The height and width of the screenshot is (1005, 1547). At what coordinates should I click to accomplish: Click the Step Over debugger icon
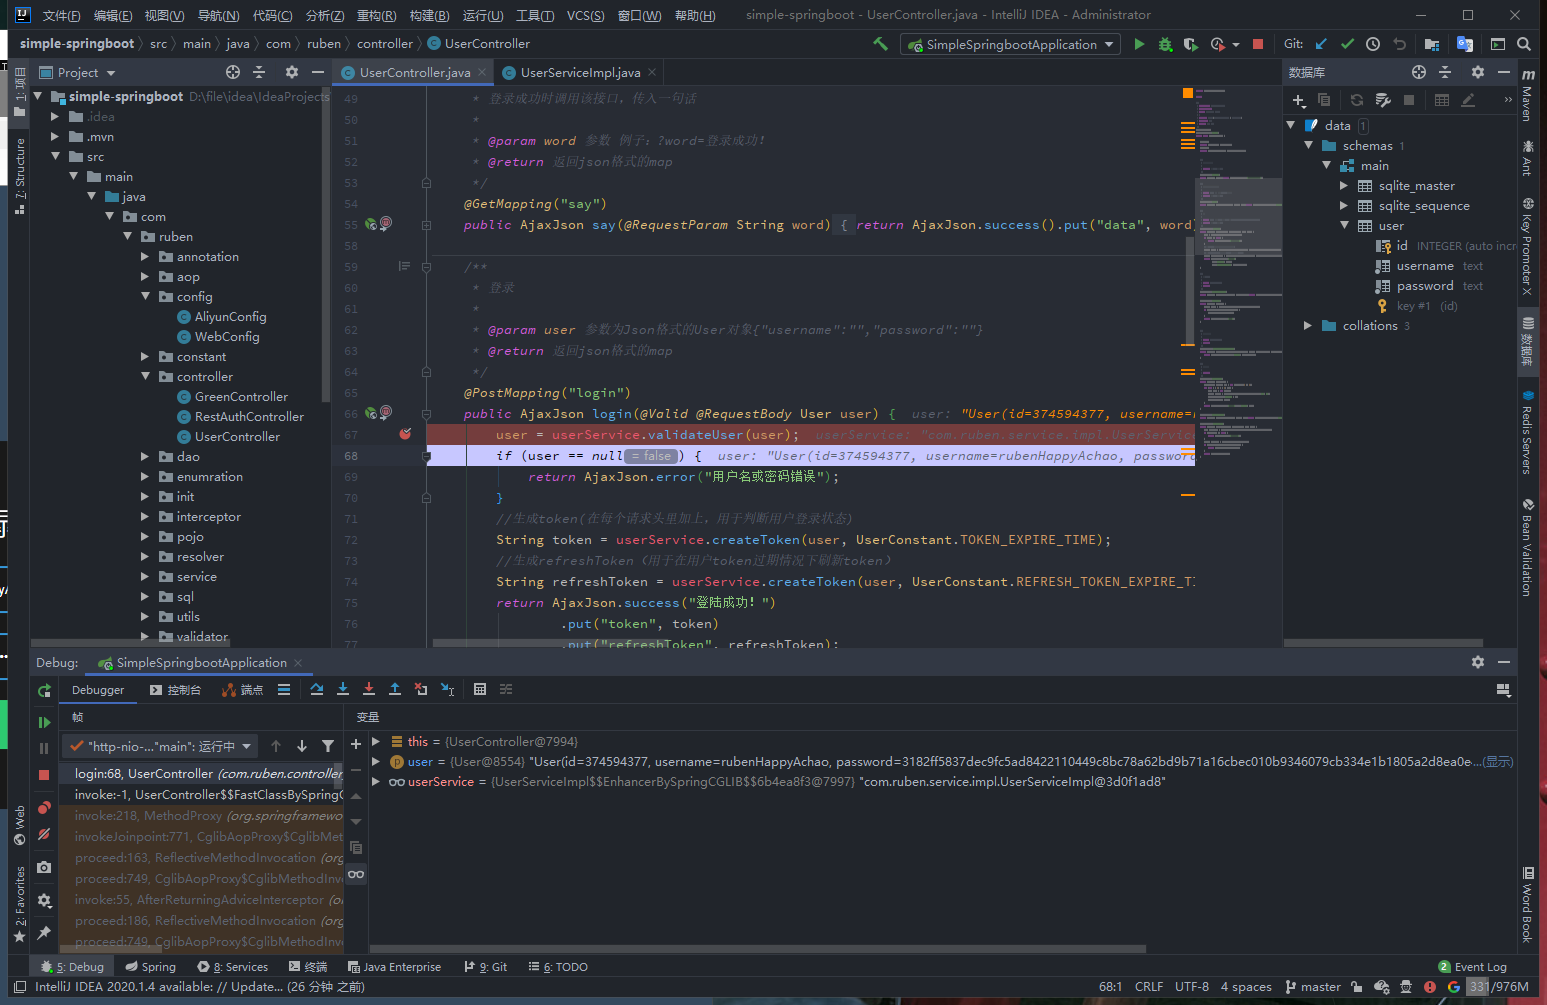coord(317,689)
